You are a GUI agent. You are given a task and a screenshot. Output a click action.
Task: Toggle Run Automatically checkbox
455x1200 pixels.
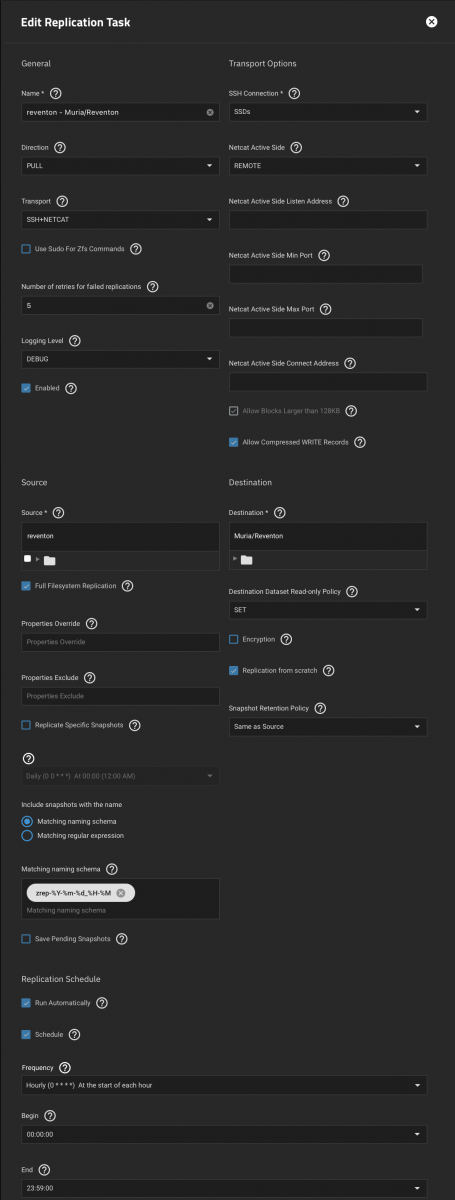pyautogui.click(x=26, y=1002)
